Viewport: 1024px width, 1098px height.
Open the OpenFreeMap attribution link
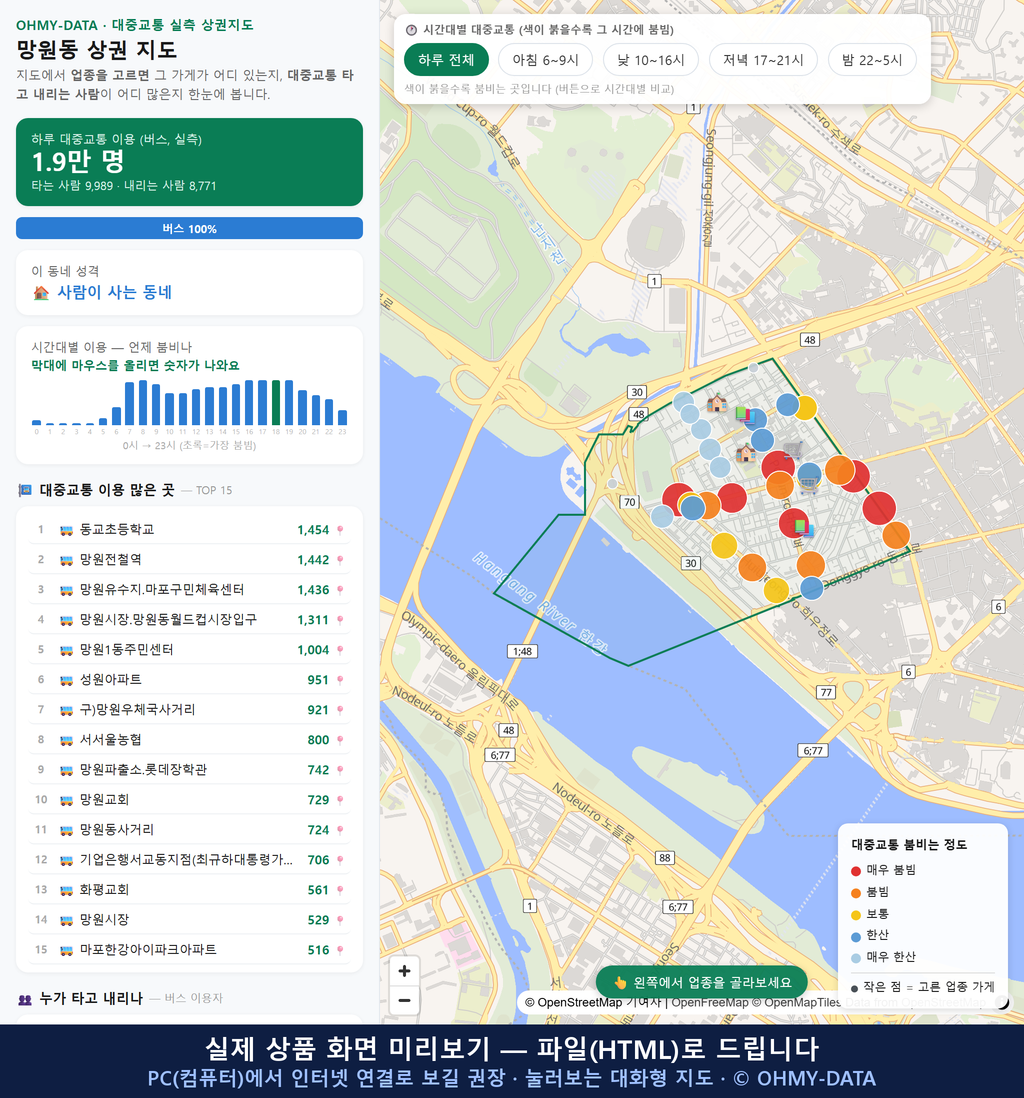pos(710,1002)
